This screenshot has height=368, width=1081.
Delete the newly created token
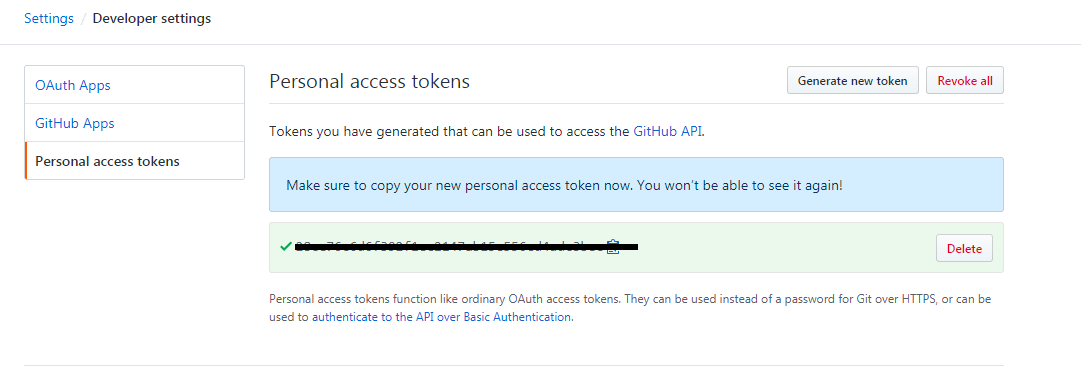pos(964,248)
